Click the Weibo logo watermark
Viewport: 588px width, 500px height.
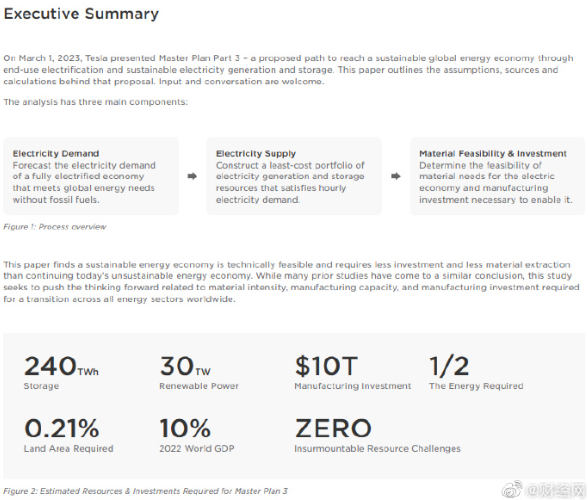coord(512,489)
